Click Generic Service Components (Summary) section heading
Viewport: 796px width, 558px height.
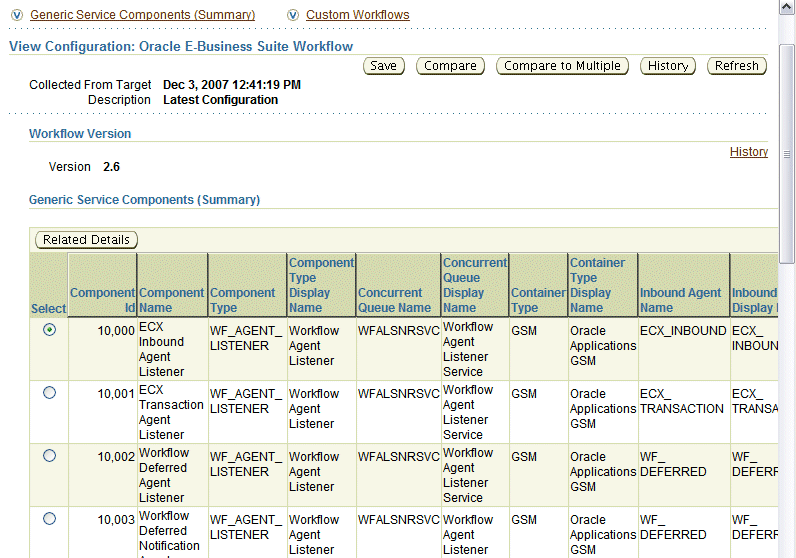click(x=144, y=200)
